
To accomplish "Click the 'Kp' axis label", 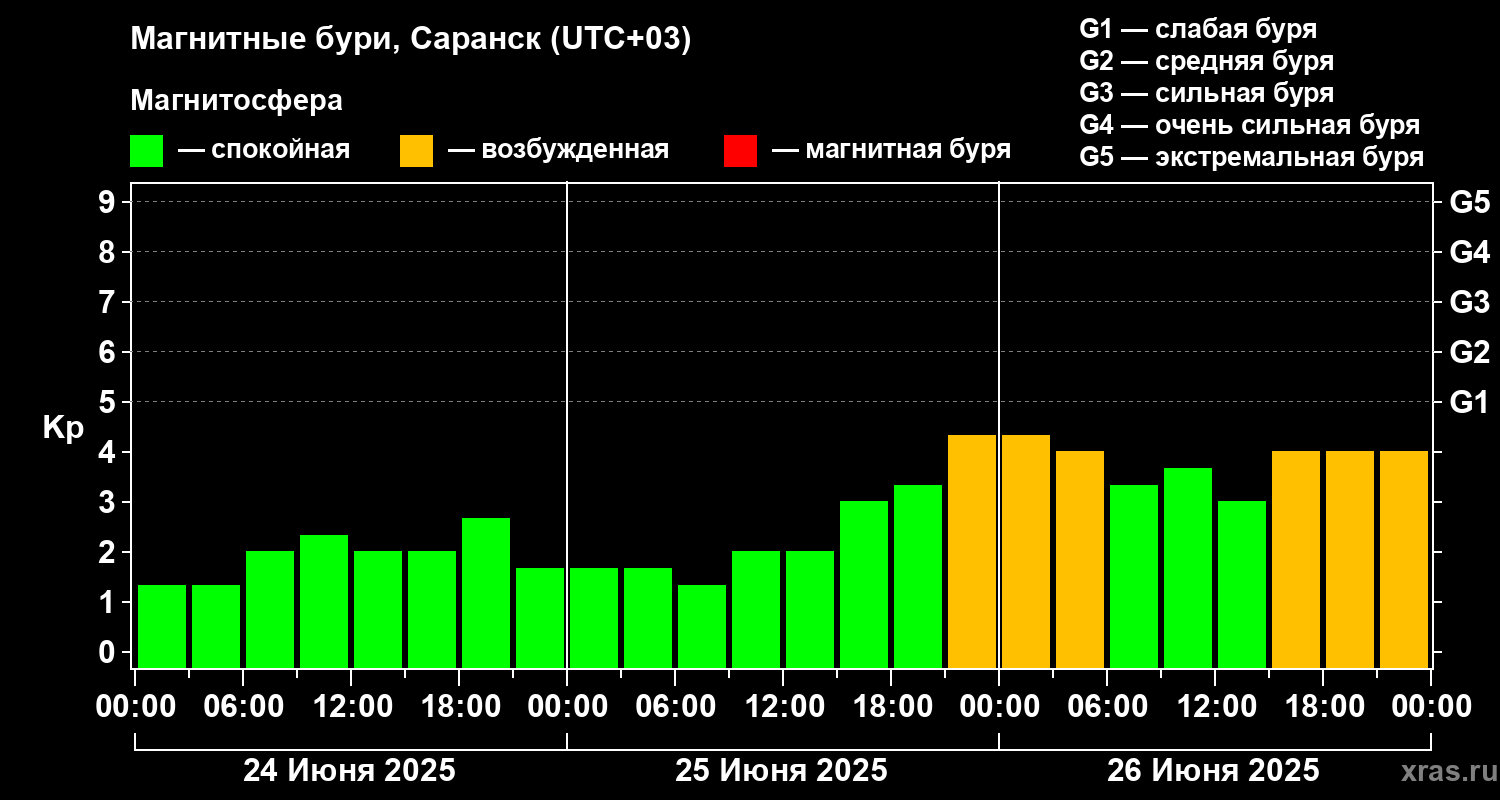I will [x=63, y=428].
